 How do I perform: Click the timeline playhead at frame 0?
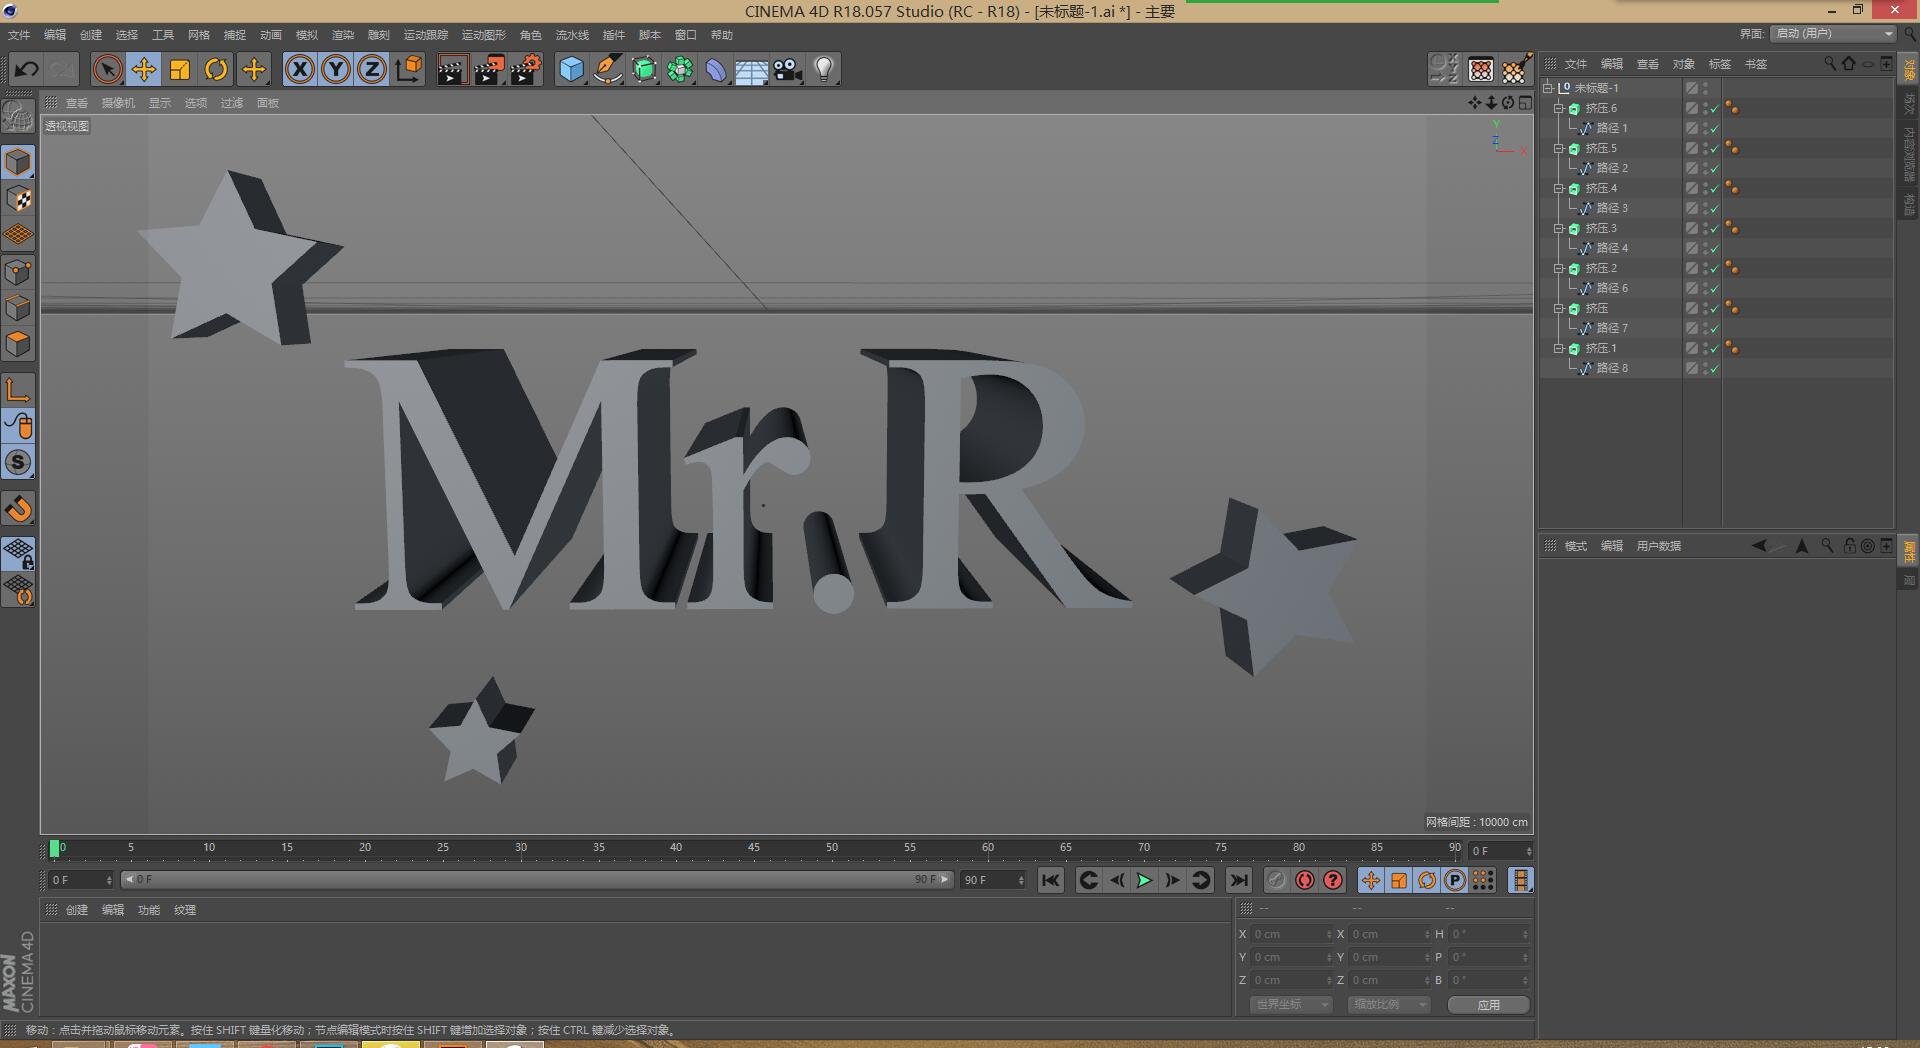[54, 848]
